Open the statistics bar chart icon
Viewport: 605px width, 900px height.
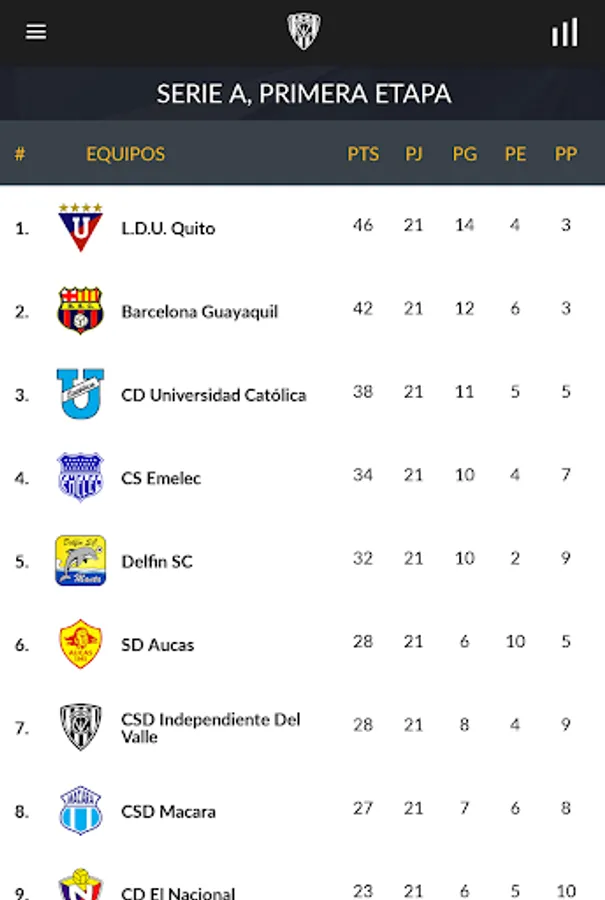(564, 32)
